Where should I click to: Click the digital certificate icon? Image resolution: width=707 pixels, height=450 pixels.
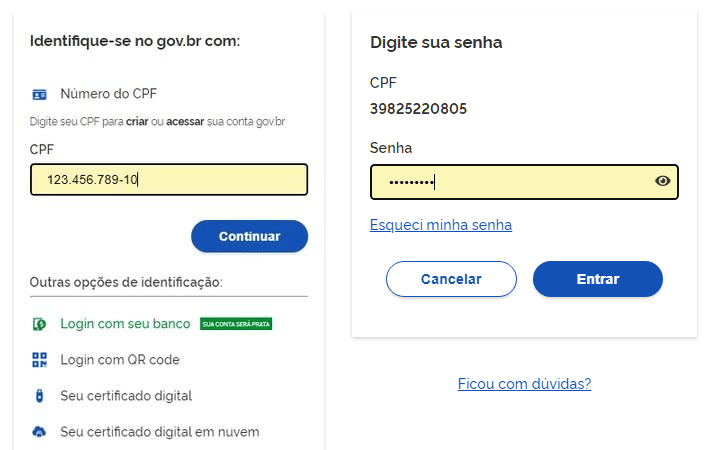pos(39,396)
